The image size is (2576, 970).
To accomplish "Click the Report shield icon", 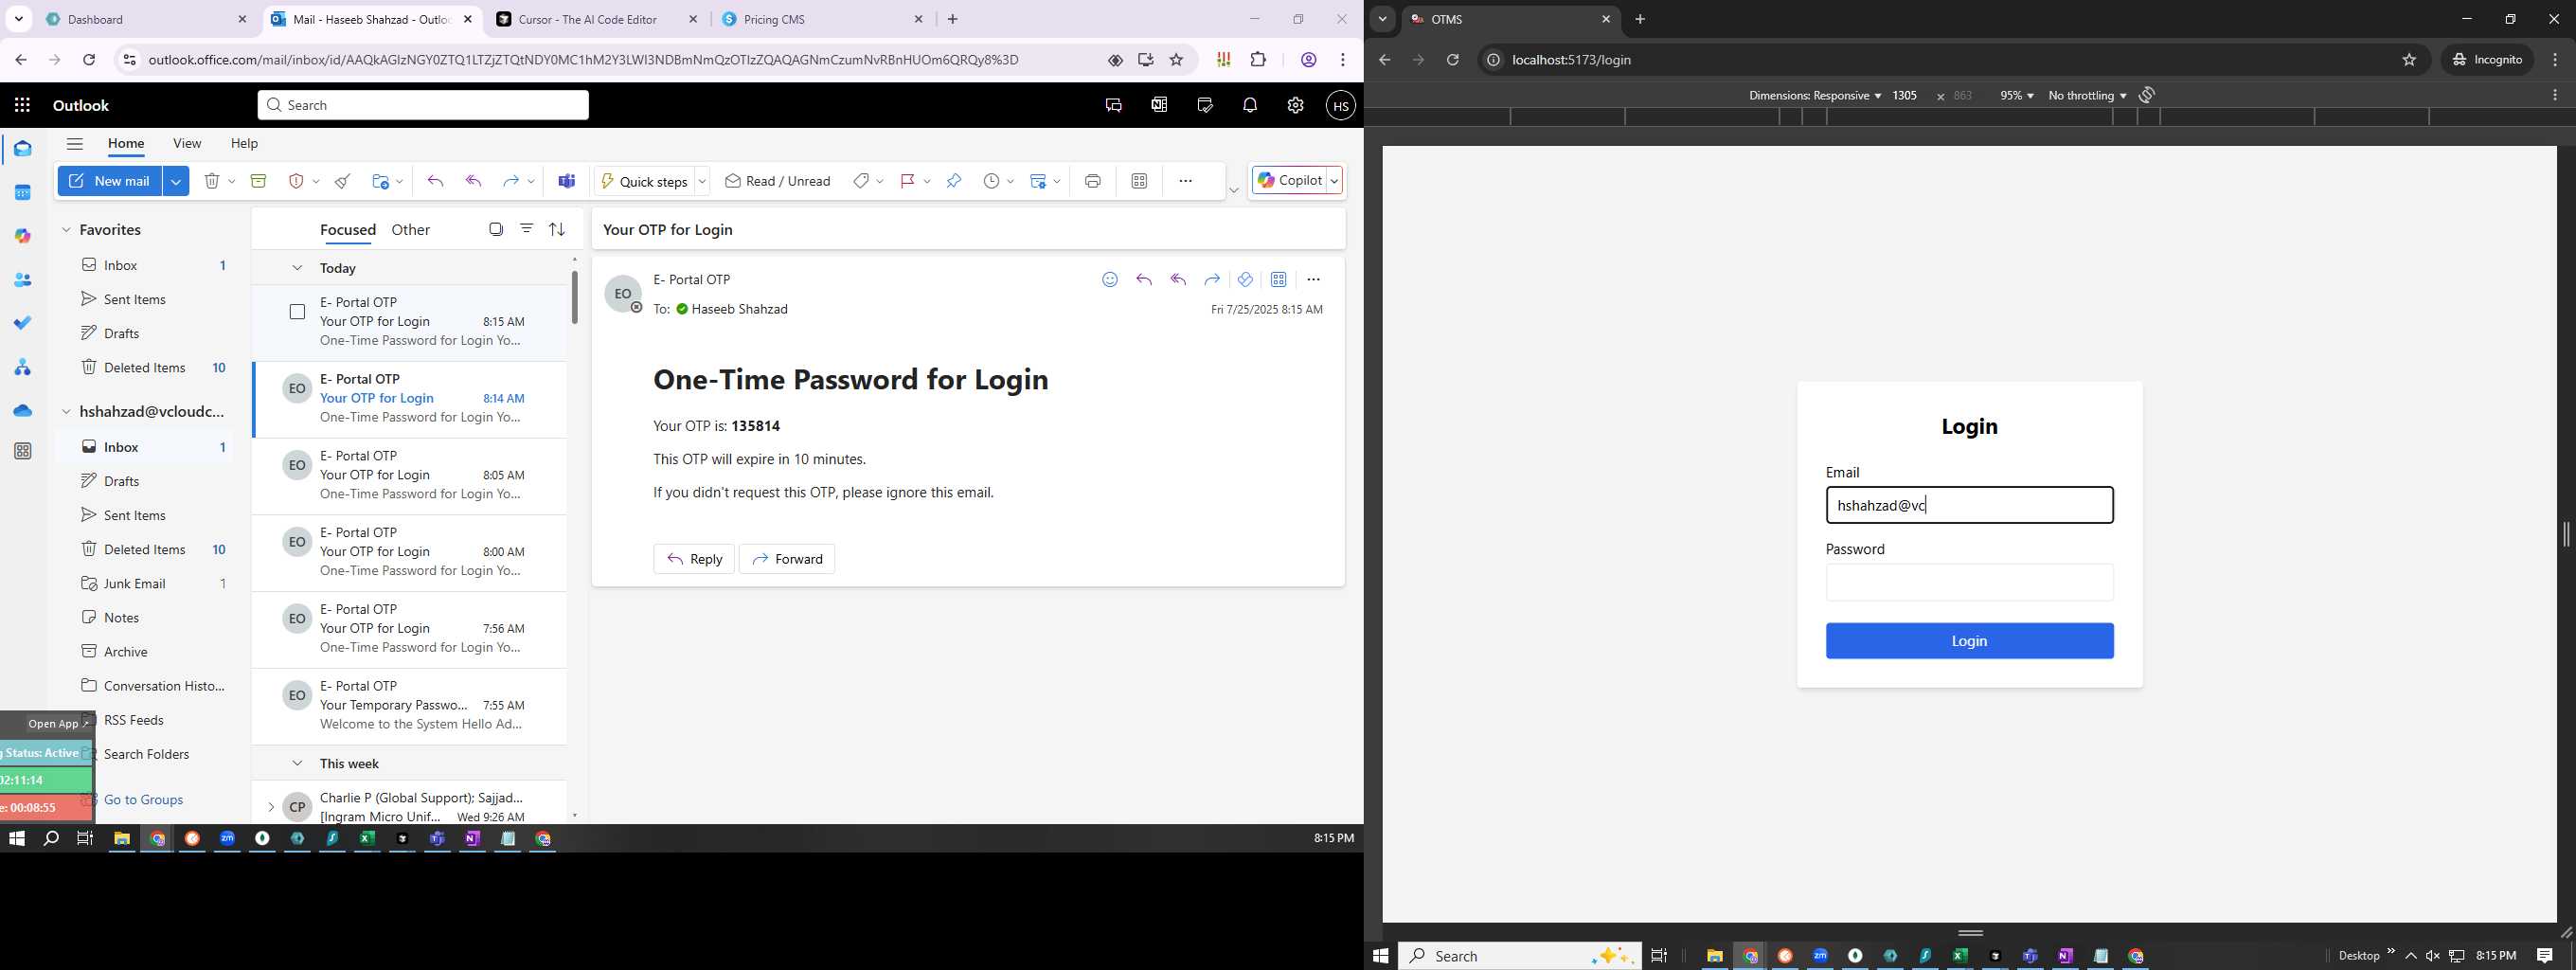I will click(x=296, y=181).
